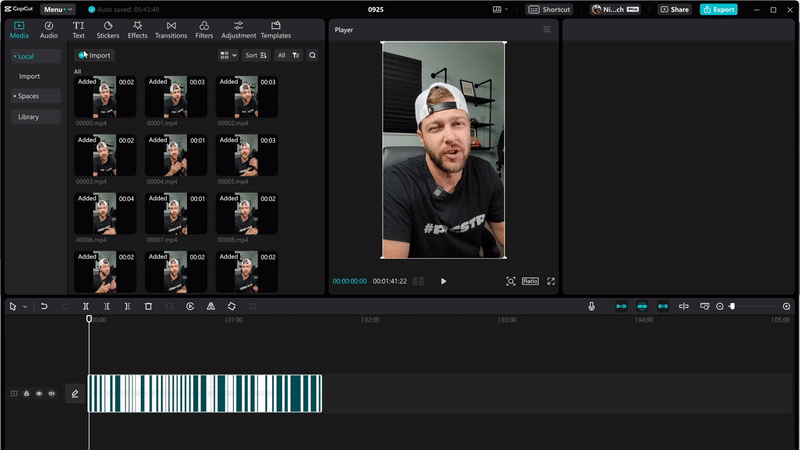Toggle track visibility eye icon

39,394
